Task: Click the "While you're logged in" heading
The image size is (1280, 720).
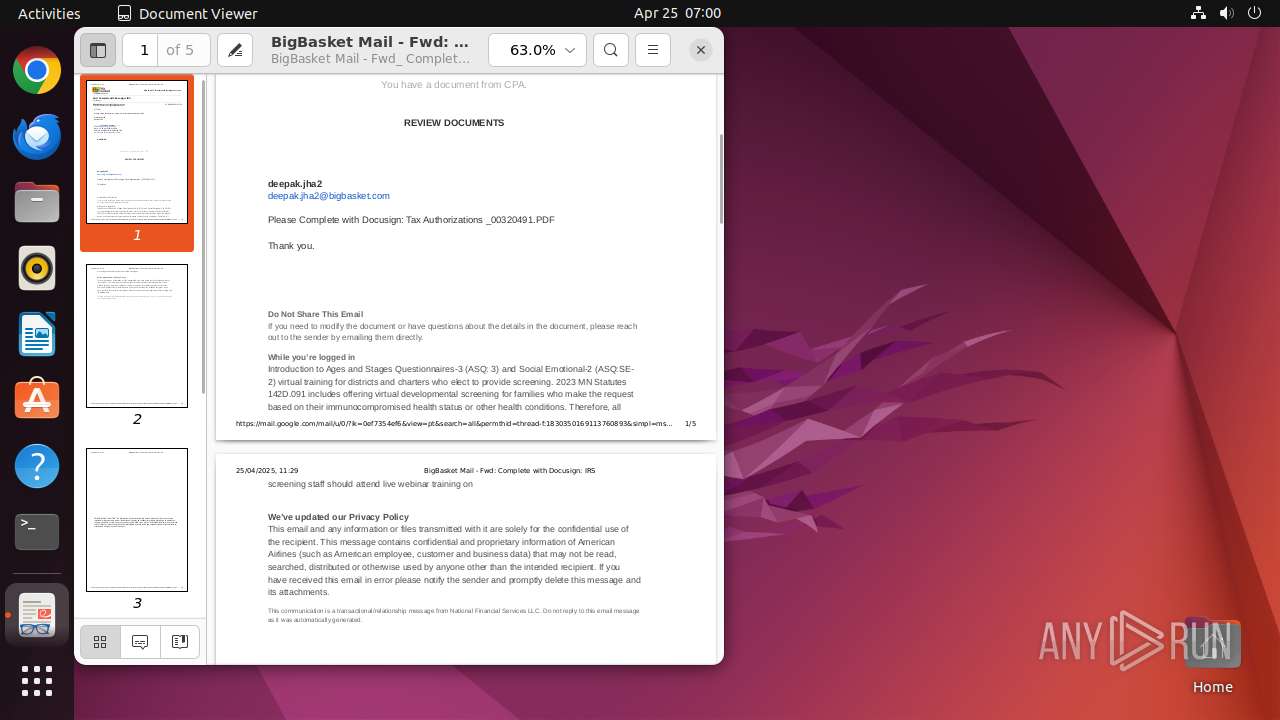Action: pos(311,357)
